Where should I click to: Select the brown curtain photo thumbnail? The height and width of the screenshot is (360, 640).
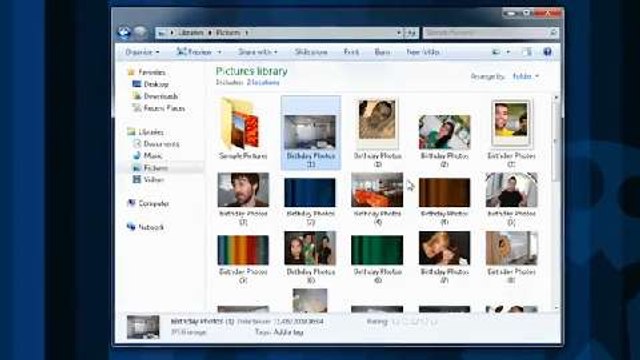(444, 192)
